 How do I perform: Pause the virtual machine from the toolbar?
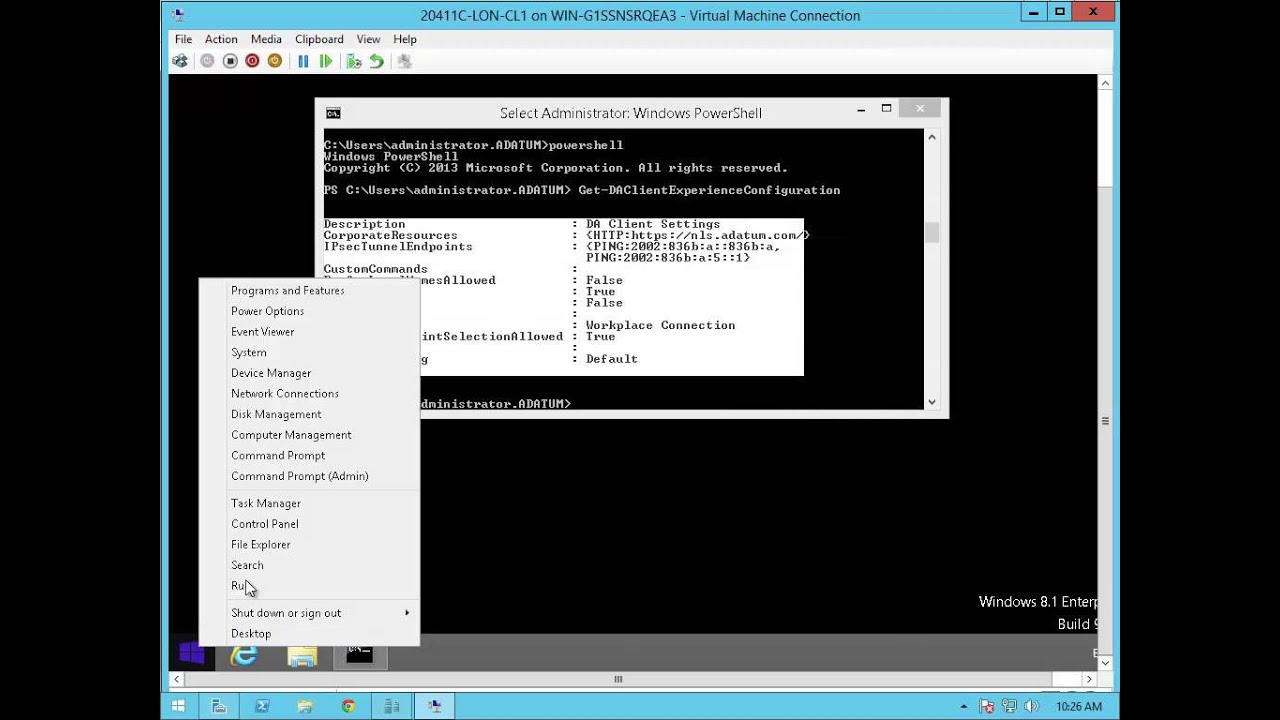303,61
